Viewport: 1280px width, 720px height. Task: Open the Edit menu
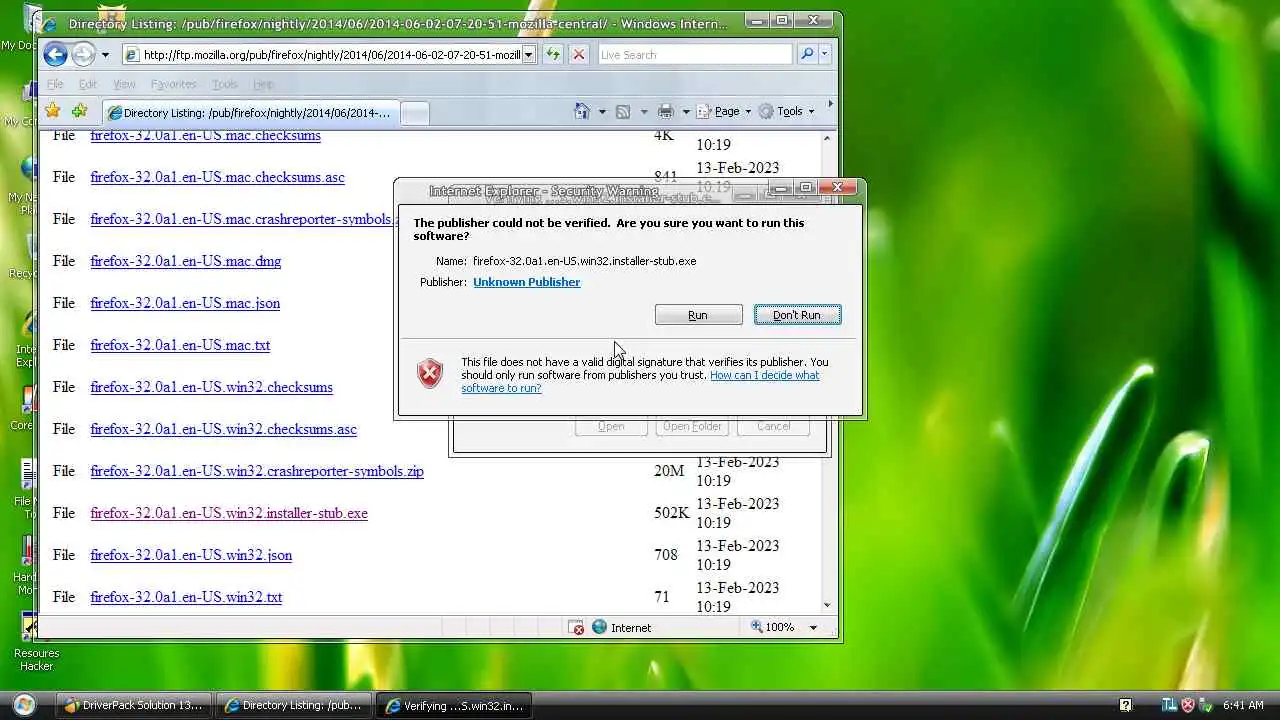(x=88, y=84)
